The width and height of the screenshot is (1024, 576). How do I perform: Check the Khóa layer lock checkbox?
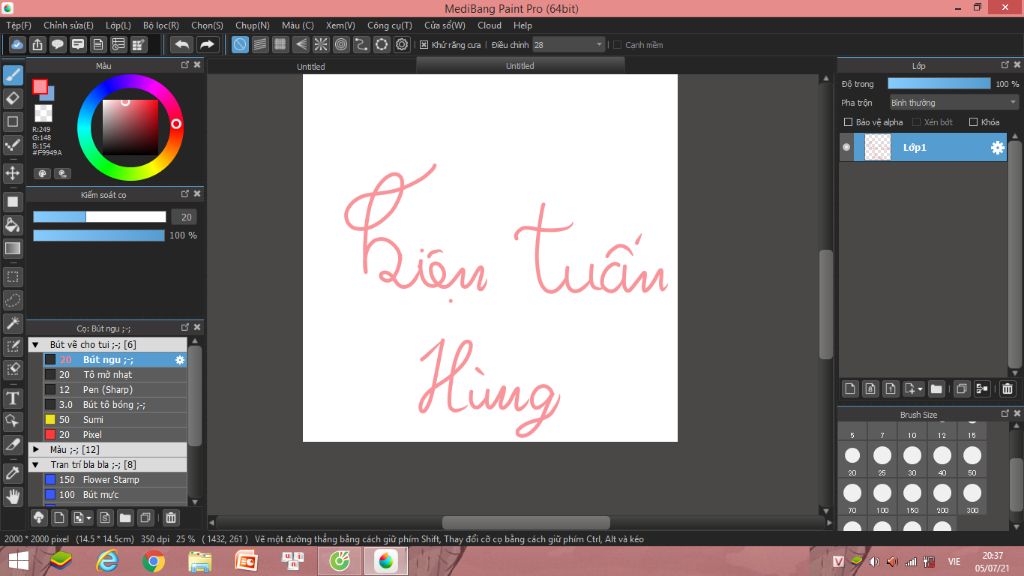coord(973,122)
